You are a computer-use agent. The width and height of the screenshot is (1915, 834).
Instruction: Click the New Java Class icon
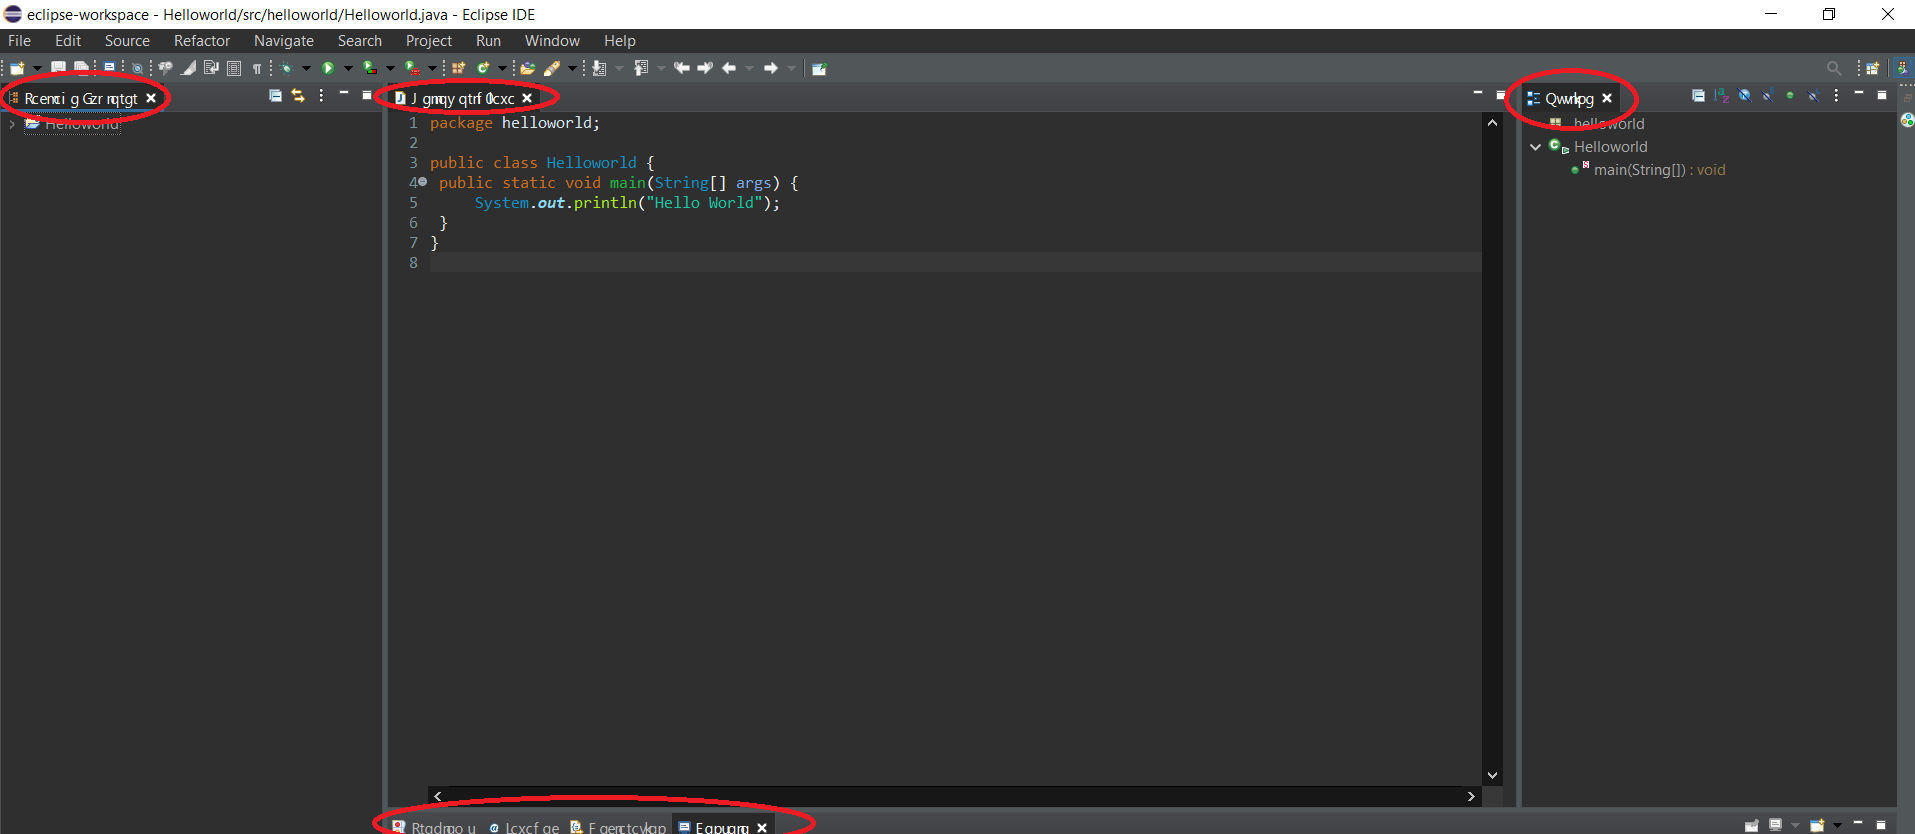pyautogui.click(x=483, y=68)
